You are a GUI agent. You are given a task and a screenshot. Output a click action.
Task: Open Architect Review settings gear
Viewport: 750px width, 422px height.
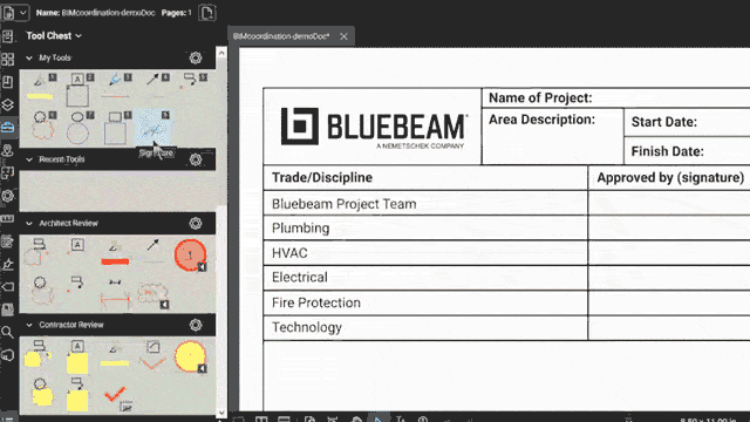click(196, 223)
